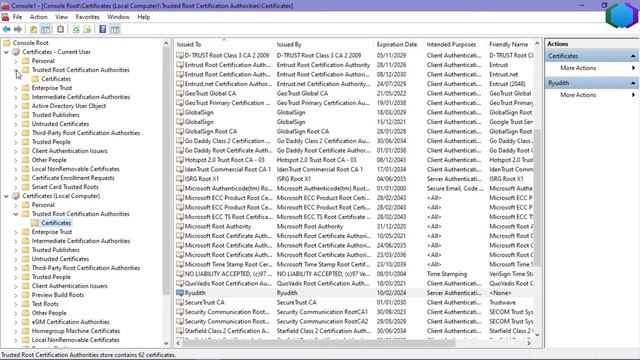Click the console app icon beside File menu
640x360 pixels.
5,17
